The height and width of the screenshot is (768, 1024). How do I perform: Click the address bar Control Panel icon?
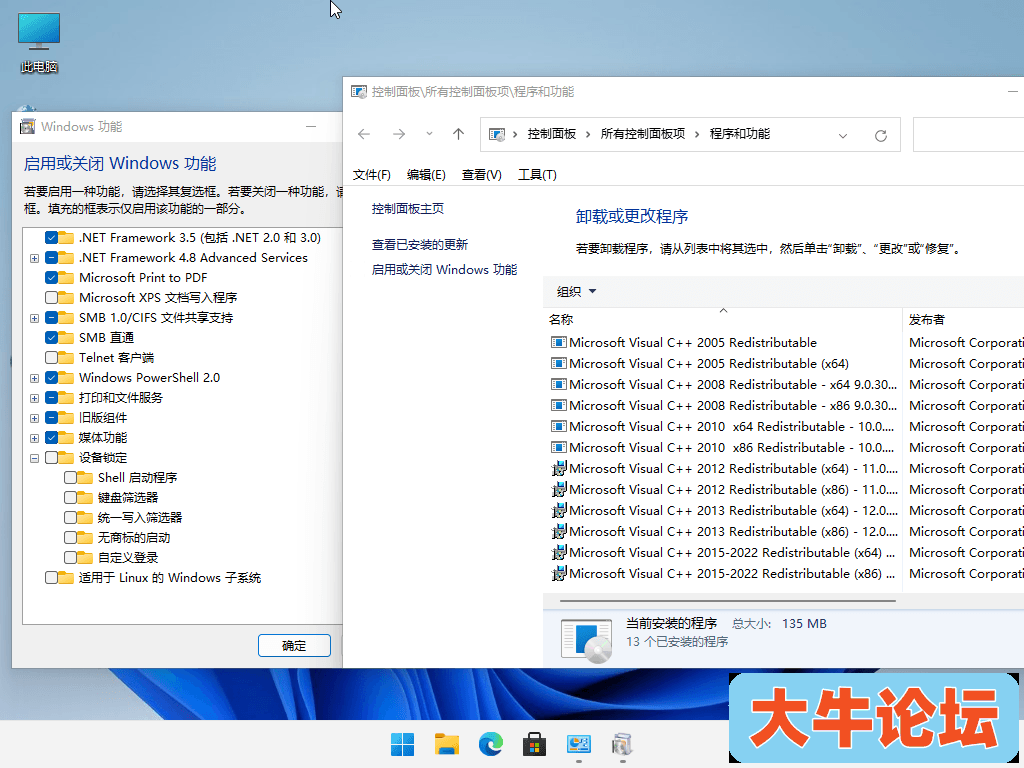[497, 135]
